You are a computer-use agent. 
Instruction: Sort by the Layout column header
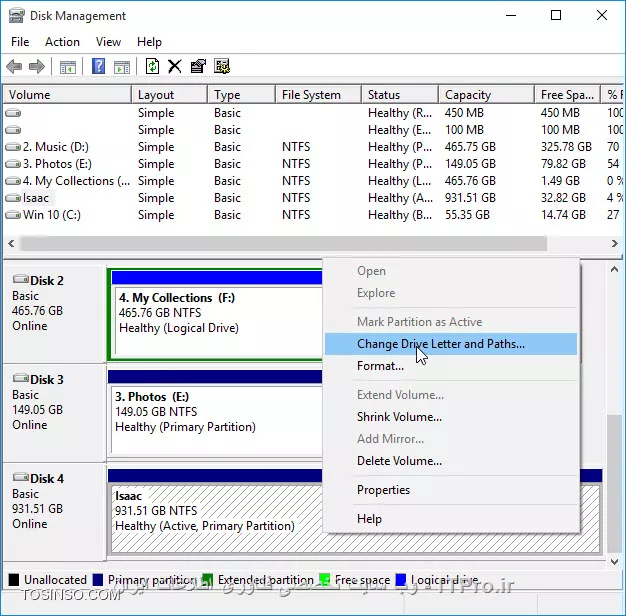(x=169, y=95)
